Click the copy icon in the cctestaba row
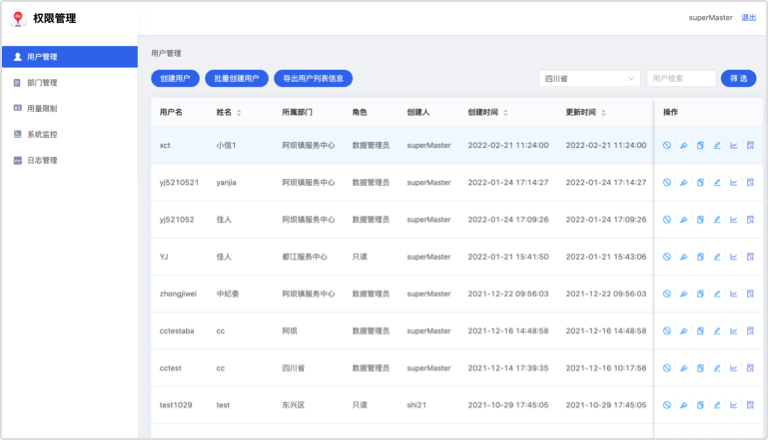 pos(700,331)
